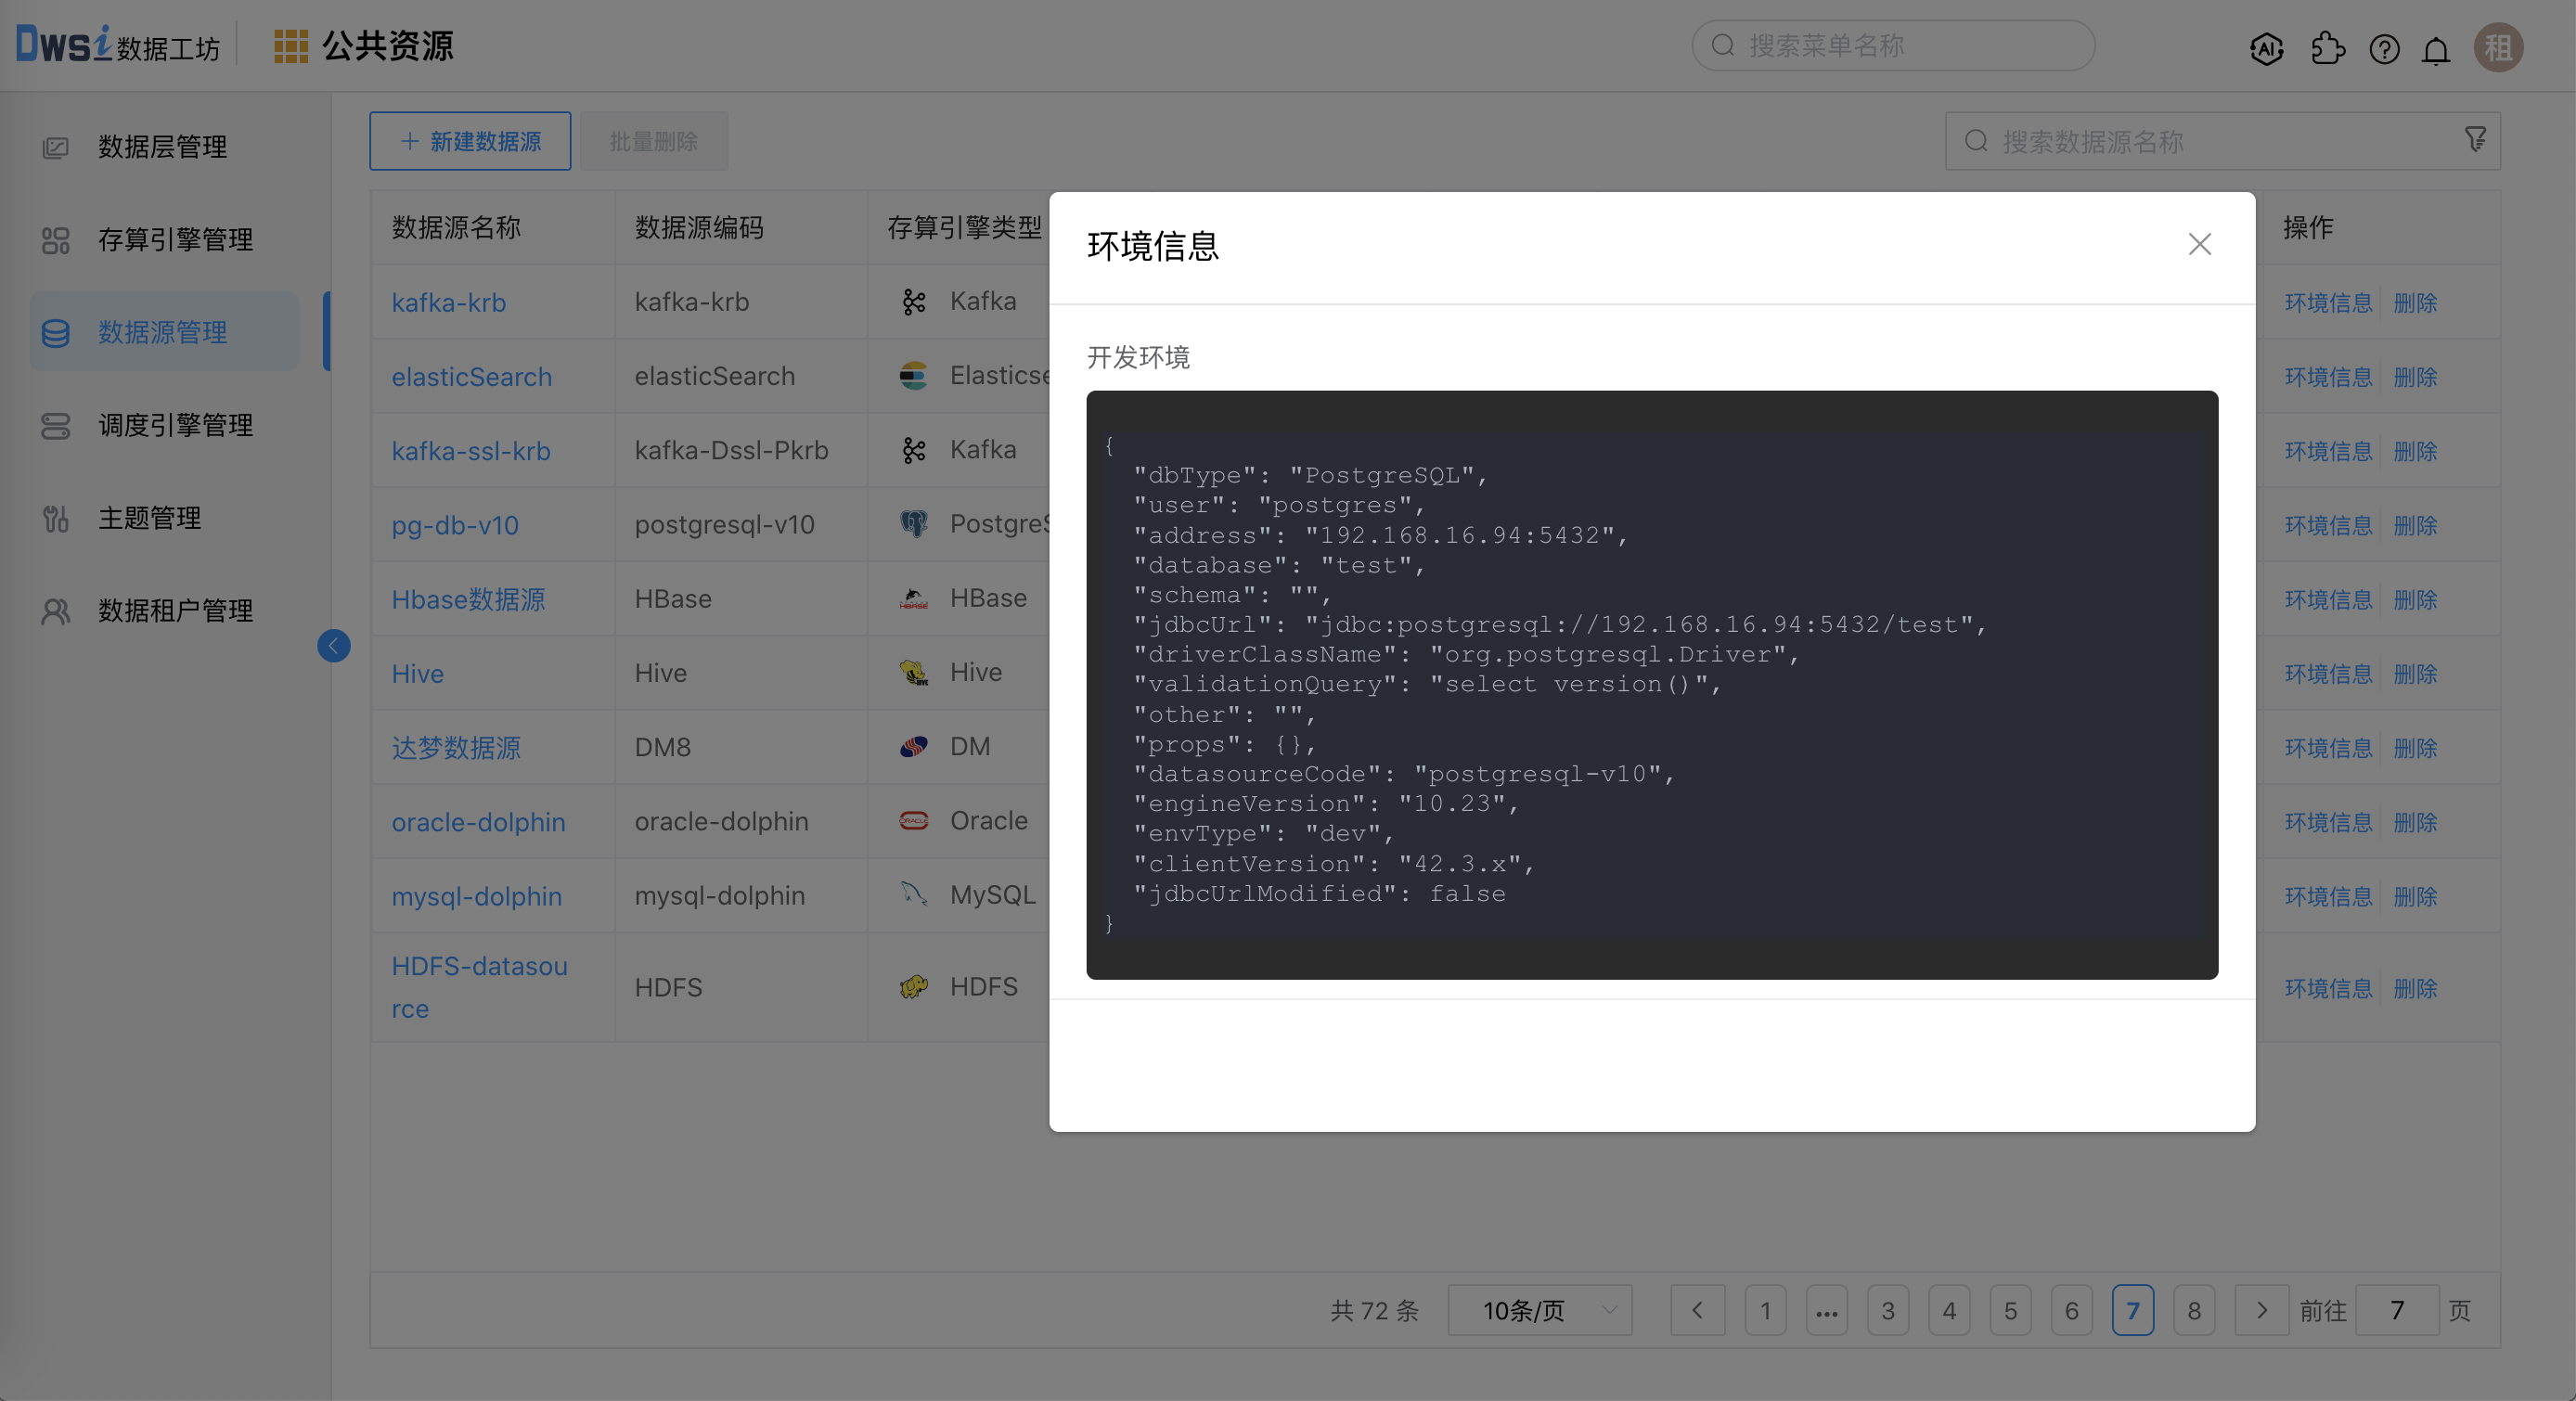Click the Elasticsearch icon next to elasticSearch
The height and width of the screenshot is (1401, 2576).
[x=913, y=375]
